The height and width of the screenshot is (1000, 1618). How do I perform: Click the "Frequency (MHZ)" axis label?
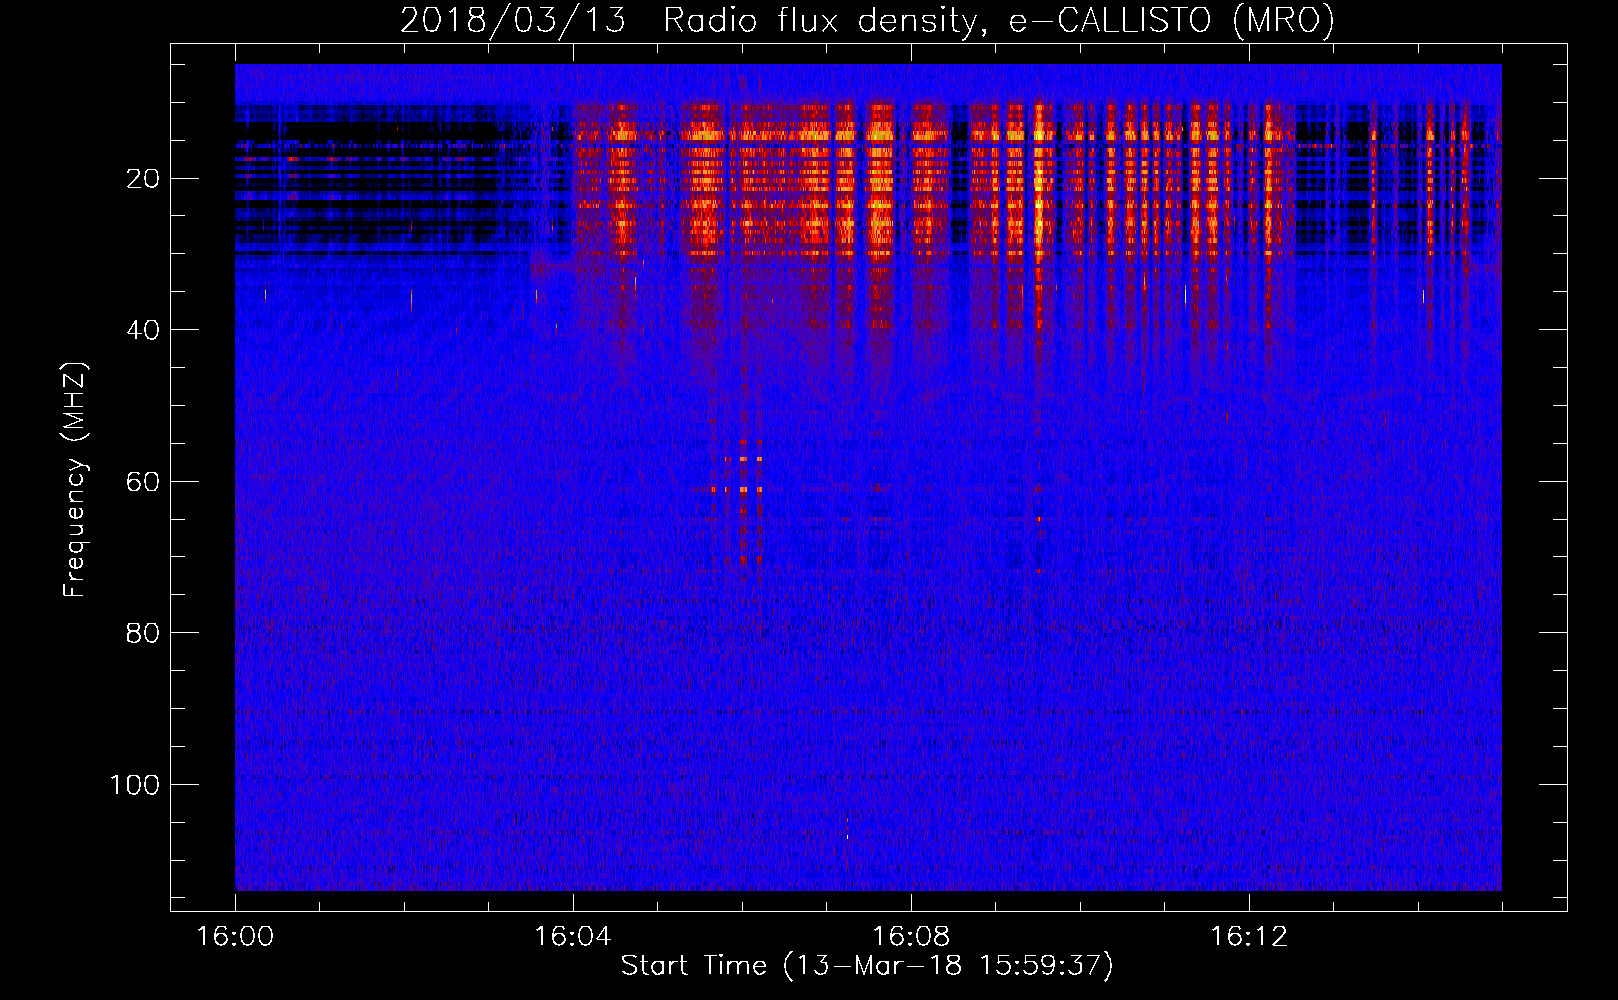pos(75,479)
